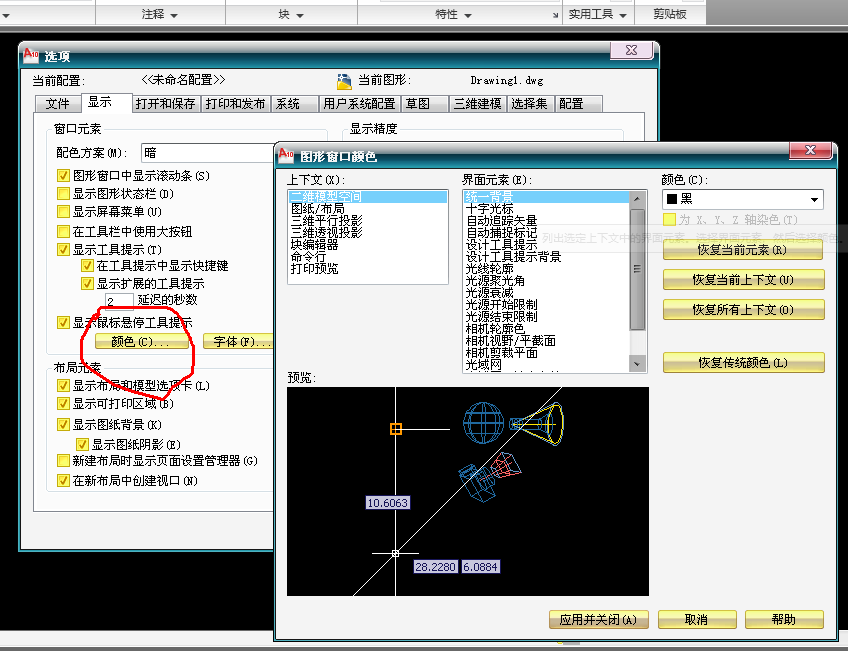Click the 图形窗口颜色 dialog AutoCAD icon
This screenshot has height=651, width=848.
[286, 155]
